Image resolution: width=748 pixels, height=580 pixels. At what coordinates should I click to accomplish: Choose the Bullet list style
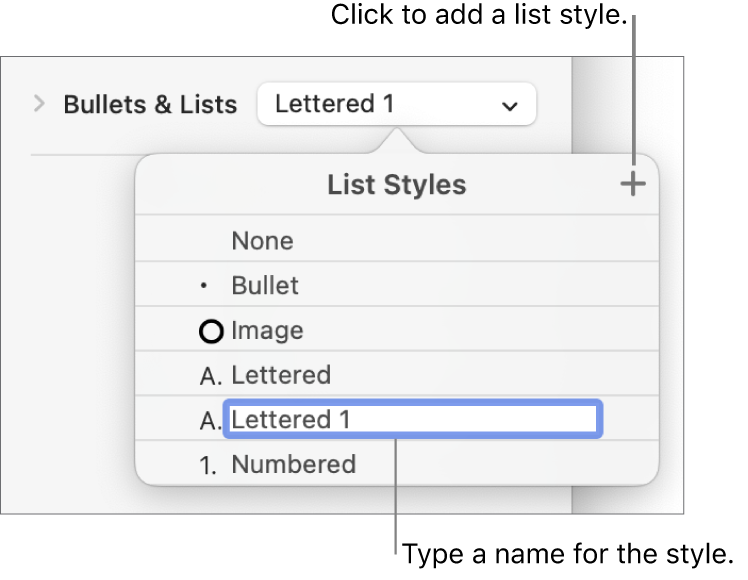tap(265, 286)
